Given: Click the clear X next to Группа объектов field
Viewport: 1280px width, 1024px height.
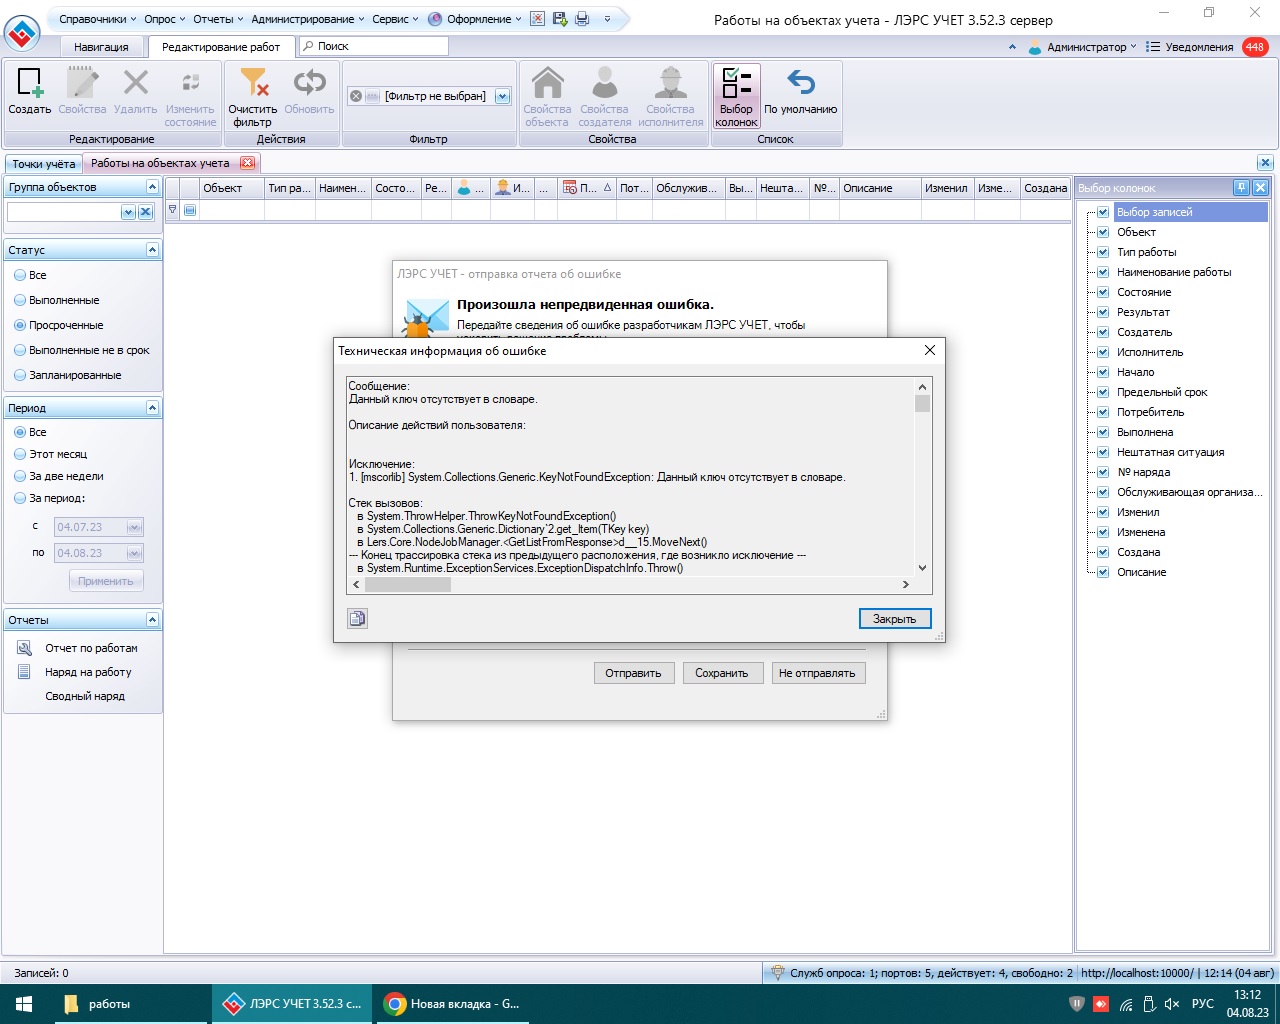Looking at the screenshot, I should pos(146,212).
